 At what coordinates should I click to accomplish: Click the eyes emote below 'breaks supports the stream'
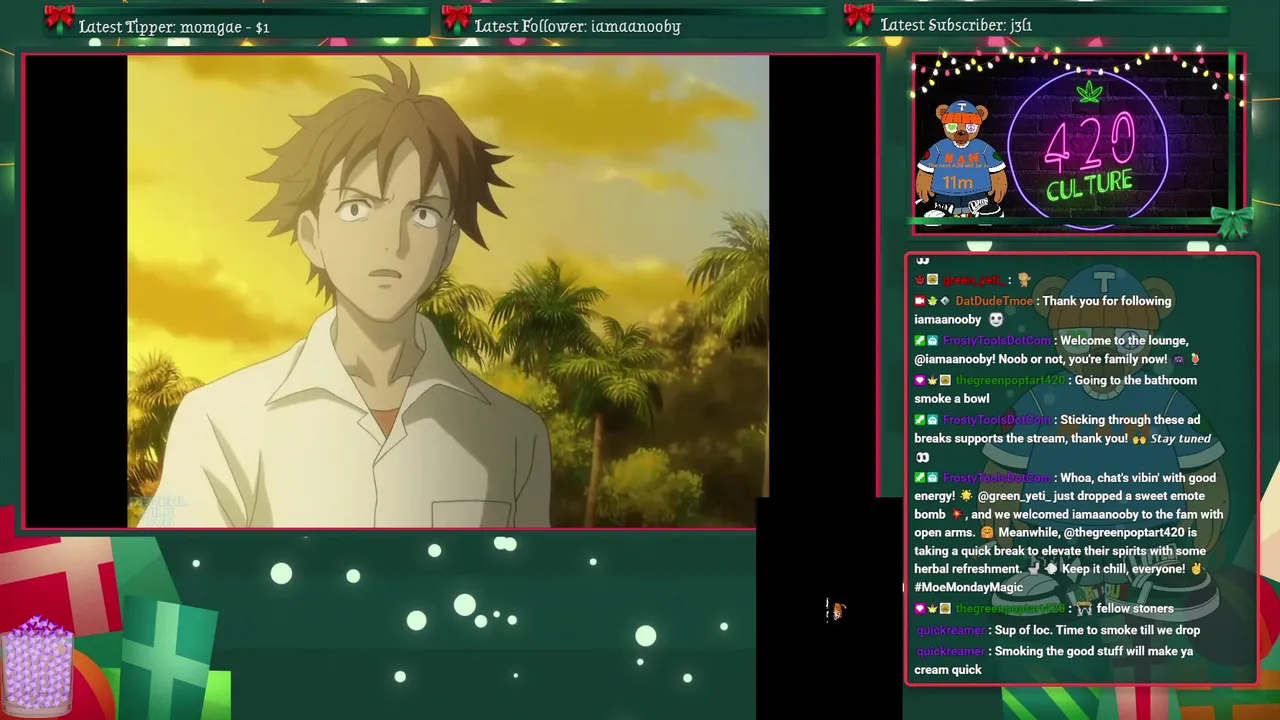[x=923, y=458]
